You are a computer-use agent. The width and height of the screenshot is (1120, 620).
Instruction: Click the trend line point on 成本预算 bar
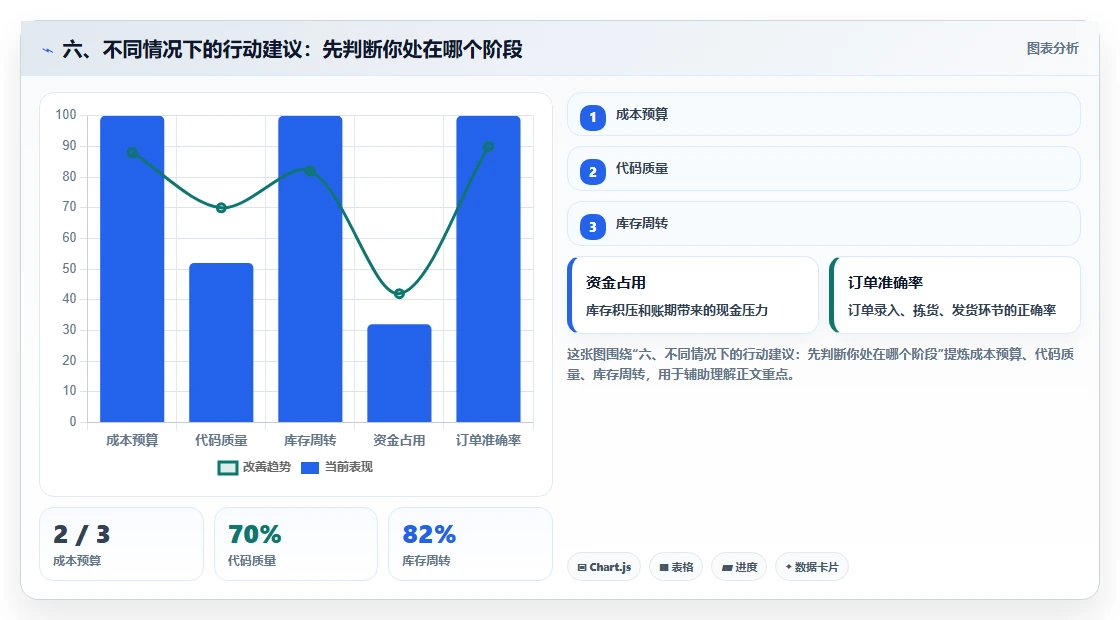(x=132, y=152)
